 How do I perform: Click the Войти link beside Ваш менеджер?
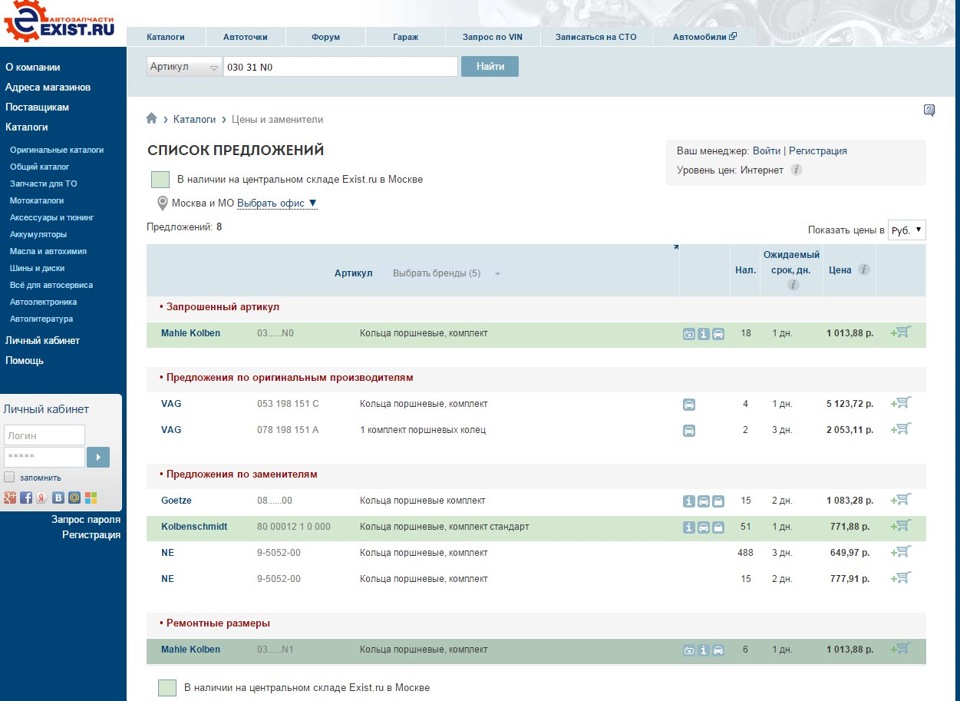767,151
